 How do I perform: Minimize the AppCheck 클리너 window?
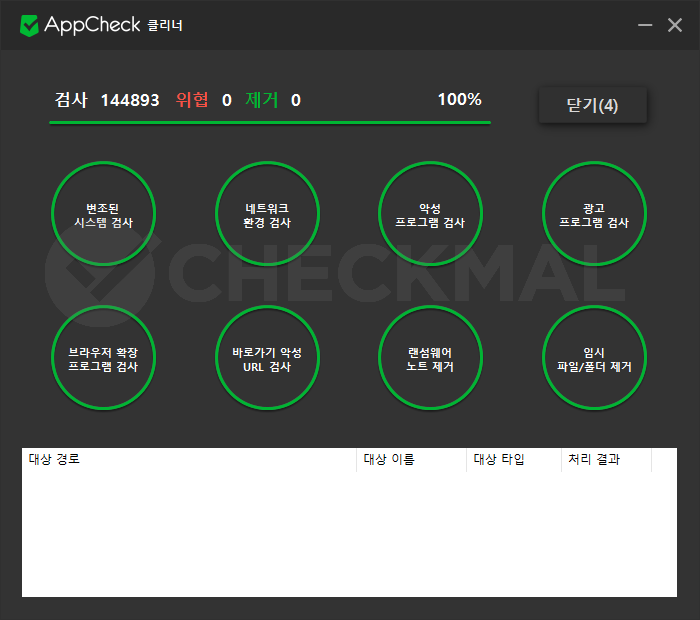coord(645,25)
